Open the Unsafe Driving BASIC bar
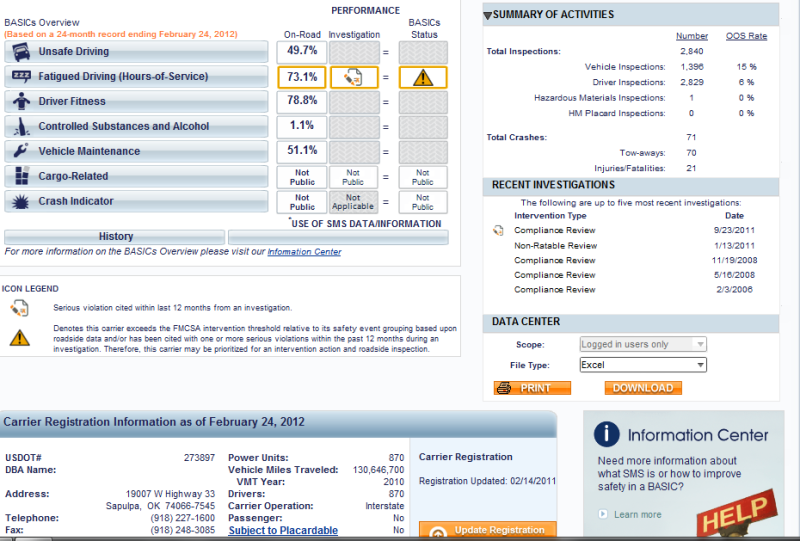This screenshot has width=800, height=541. coord(136,52)
